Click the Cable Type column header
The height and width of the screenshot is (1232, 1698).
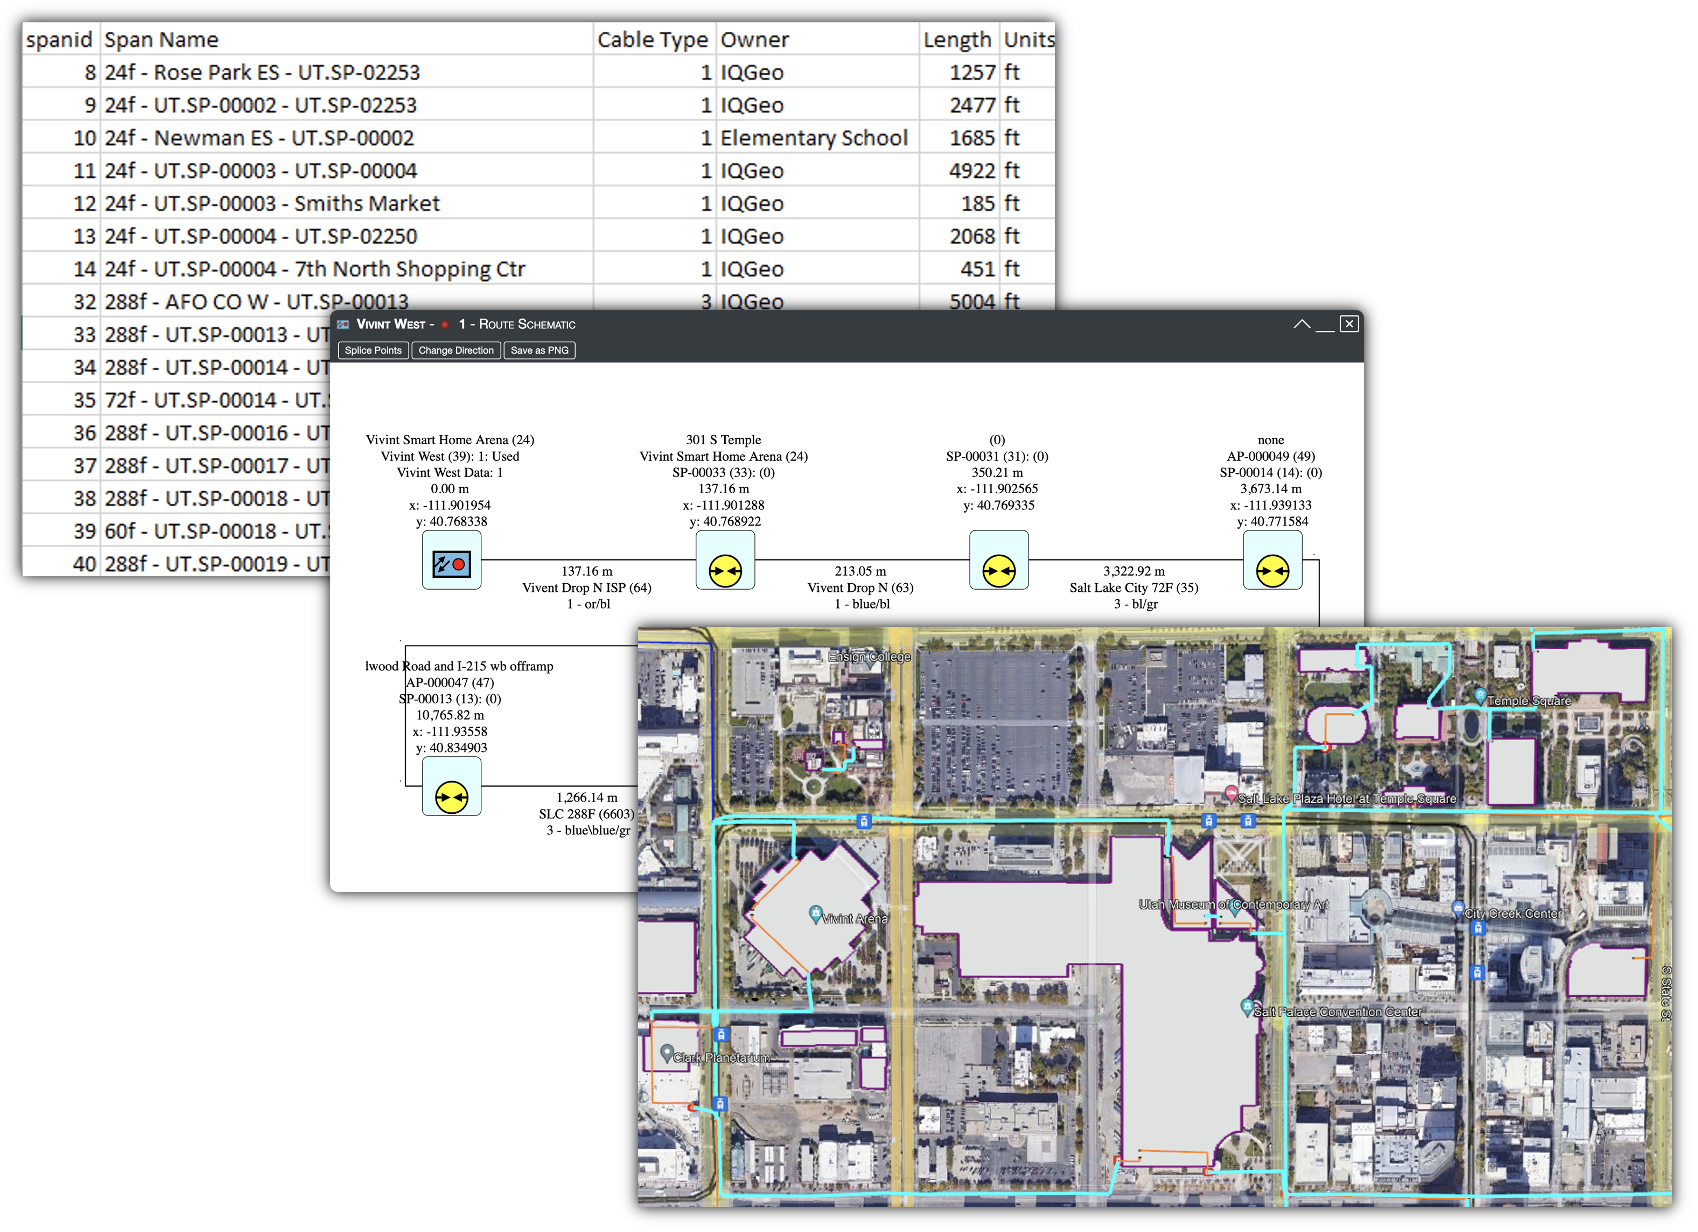click(x=654, y=39)
